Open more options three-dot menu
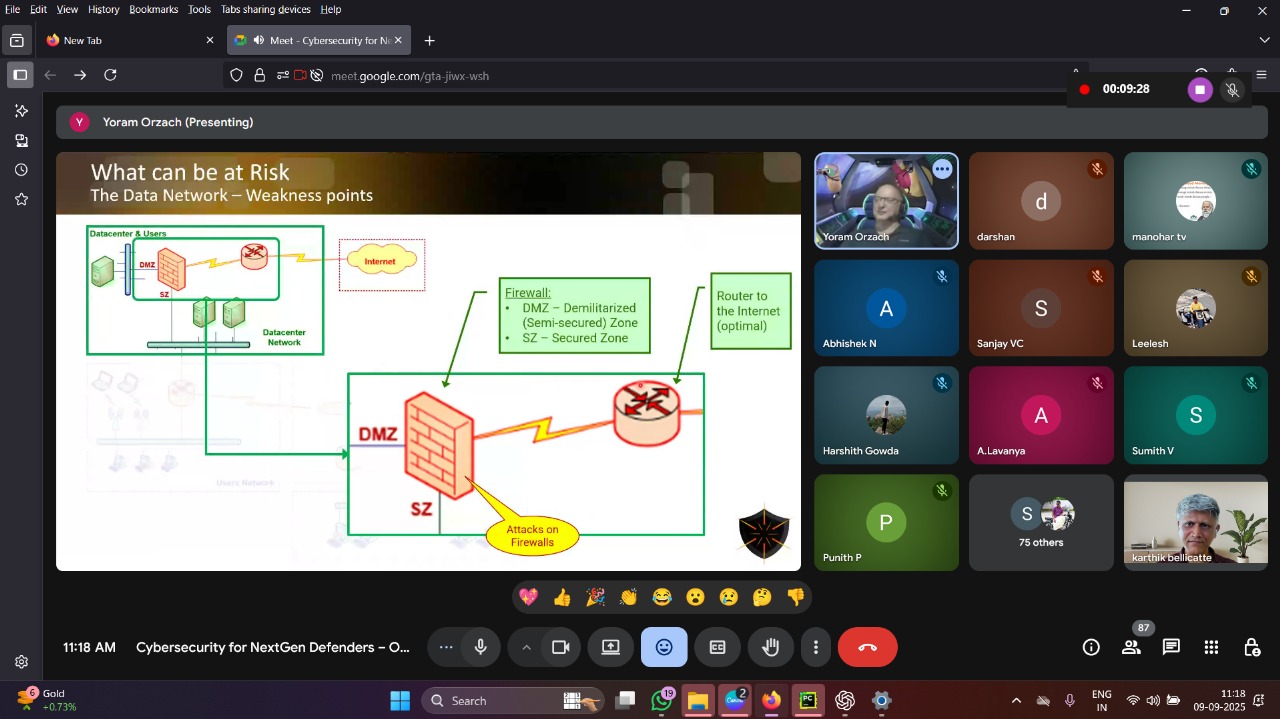The width and height of the screenshot is (1280, 719). click(816, 647)
